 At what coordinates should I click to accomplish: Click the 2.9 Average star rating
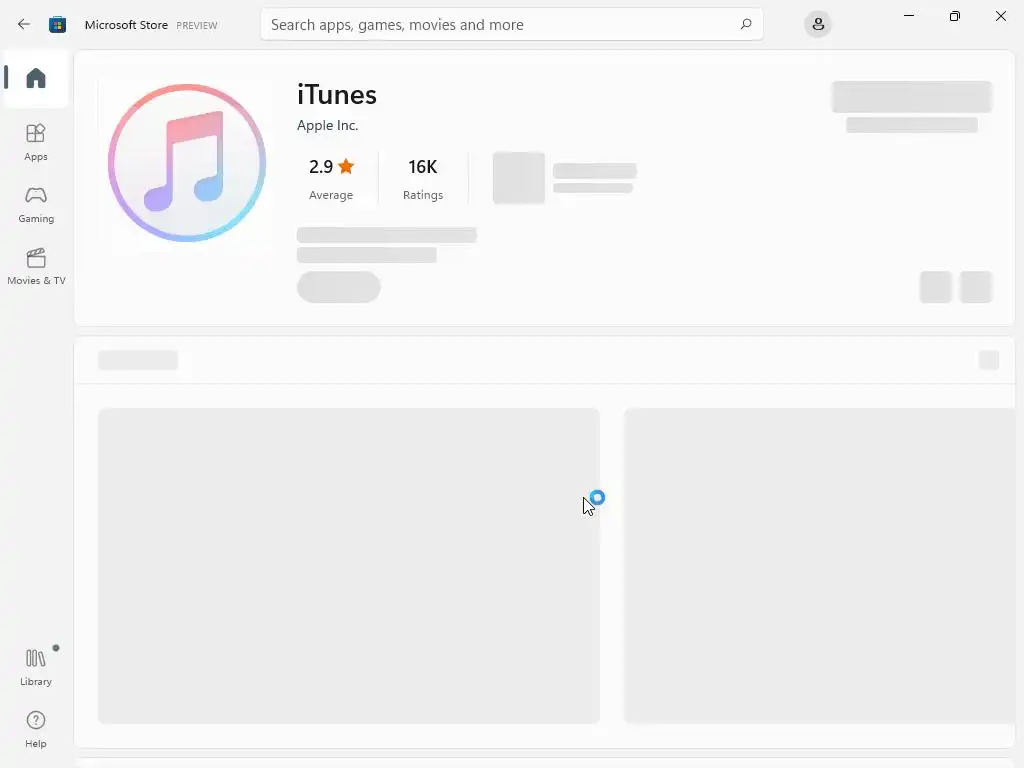point(331,178)
